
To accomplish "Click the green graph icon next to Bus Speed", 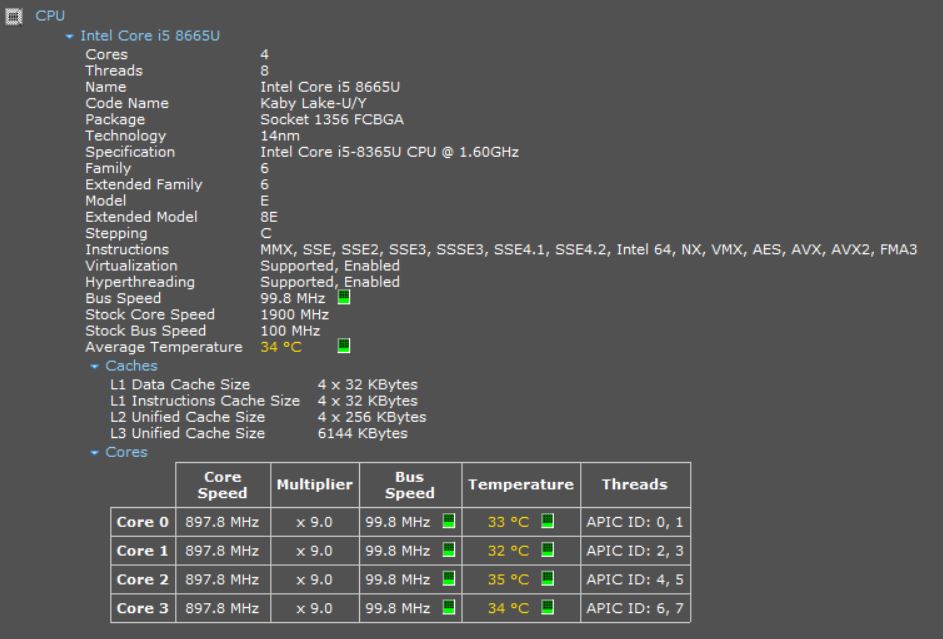I will (x=344, y=298).
